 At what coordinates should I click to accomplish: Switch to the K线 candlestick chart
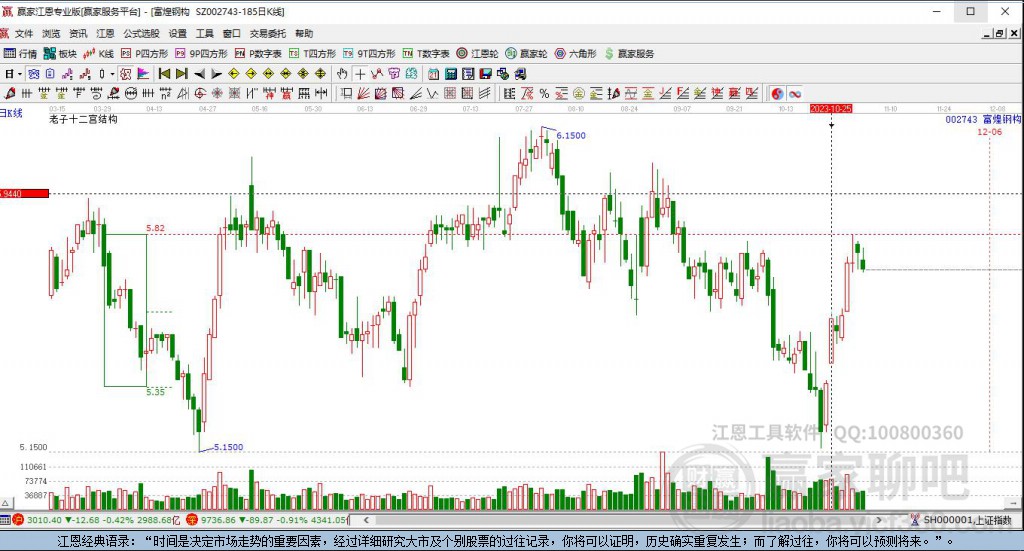pyautogui.click(x=98, y=54)
